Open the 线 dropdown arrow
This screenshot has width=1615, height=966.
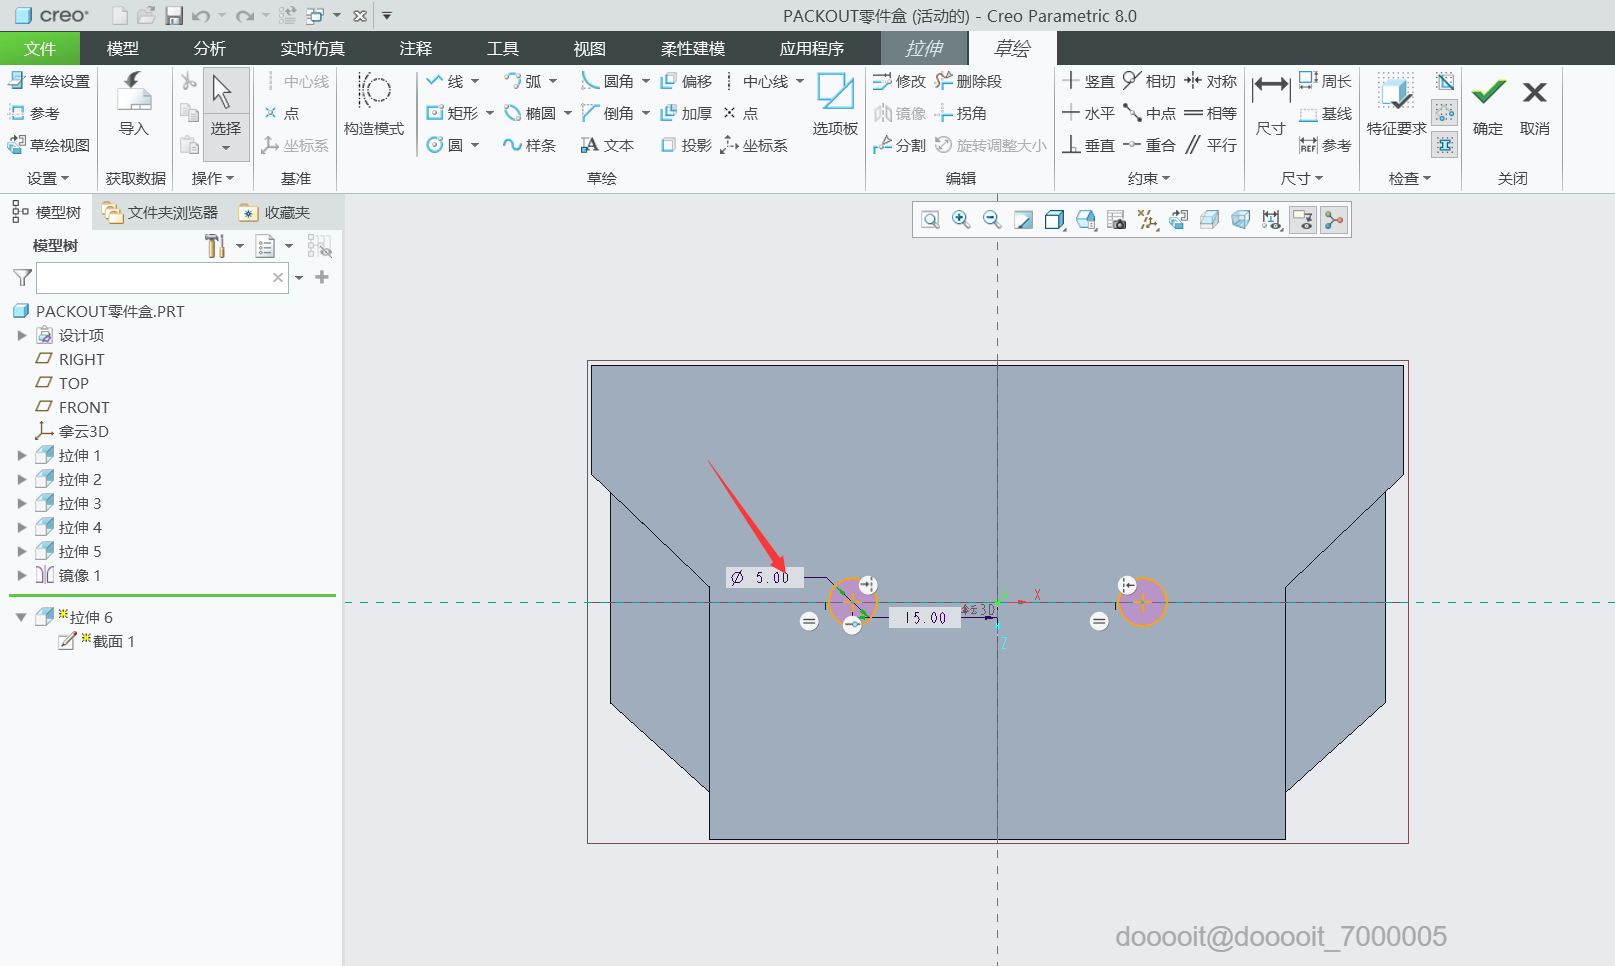(475, 81)
